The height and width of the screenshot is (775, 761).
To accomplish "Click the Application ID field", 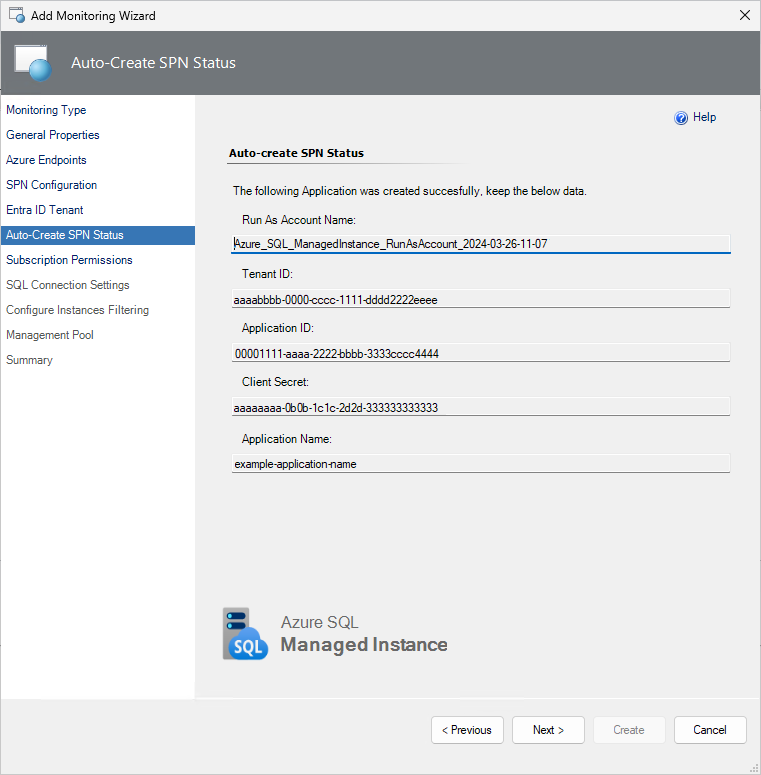I will (480, 353).
